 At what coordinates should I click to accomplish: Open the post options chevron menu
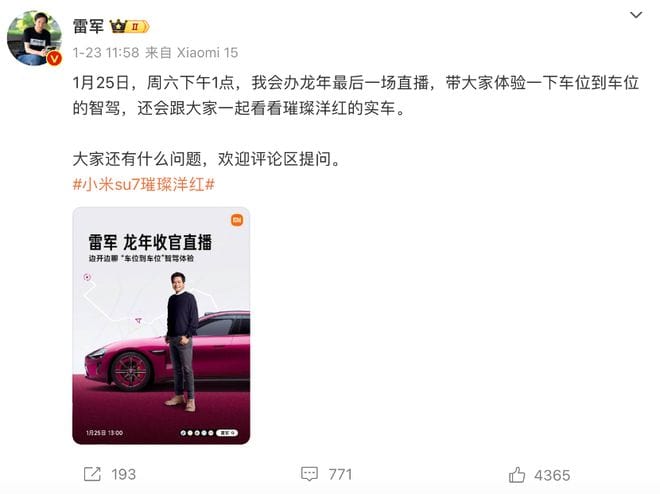click(636, 15)
